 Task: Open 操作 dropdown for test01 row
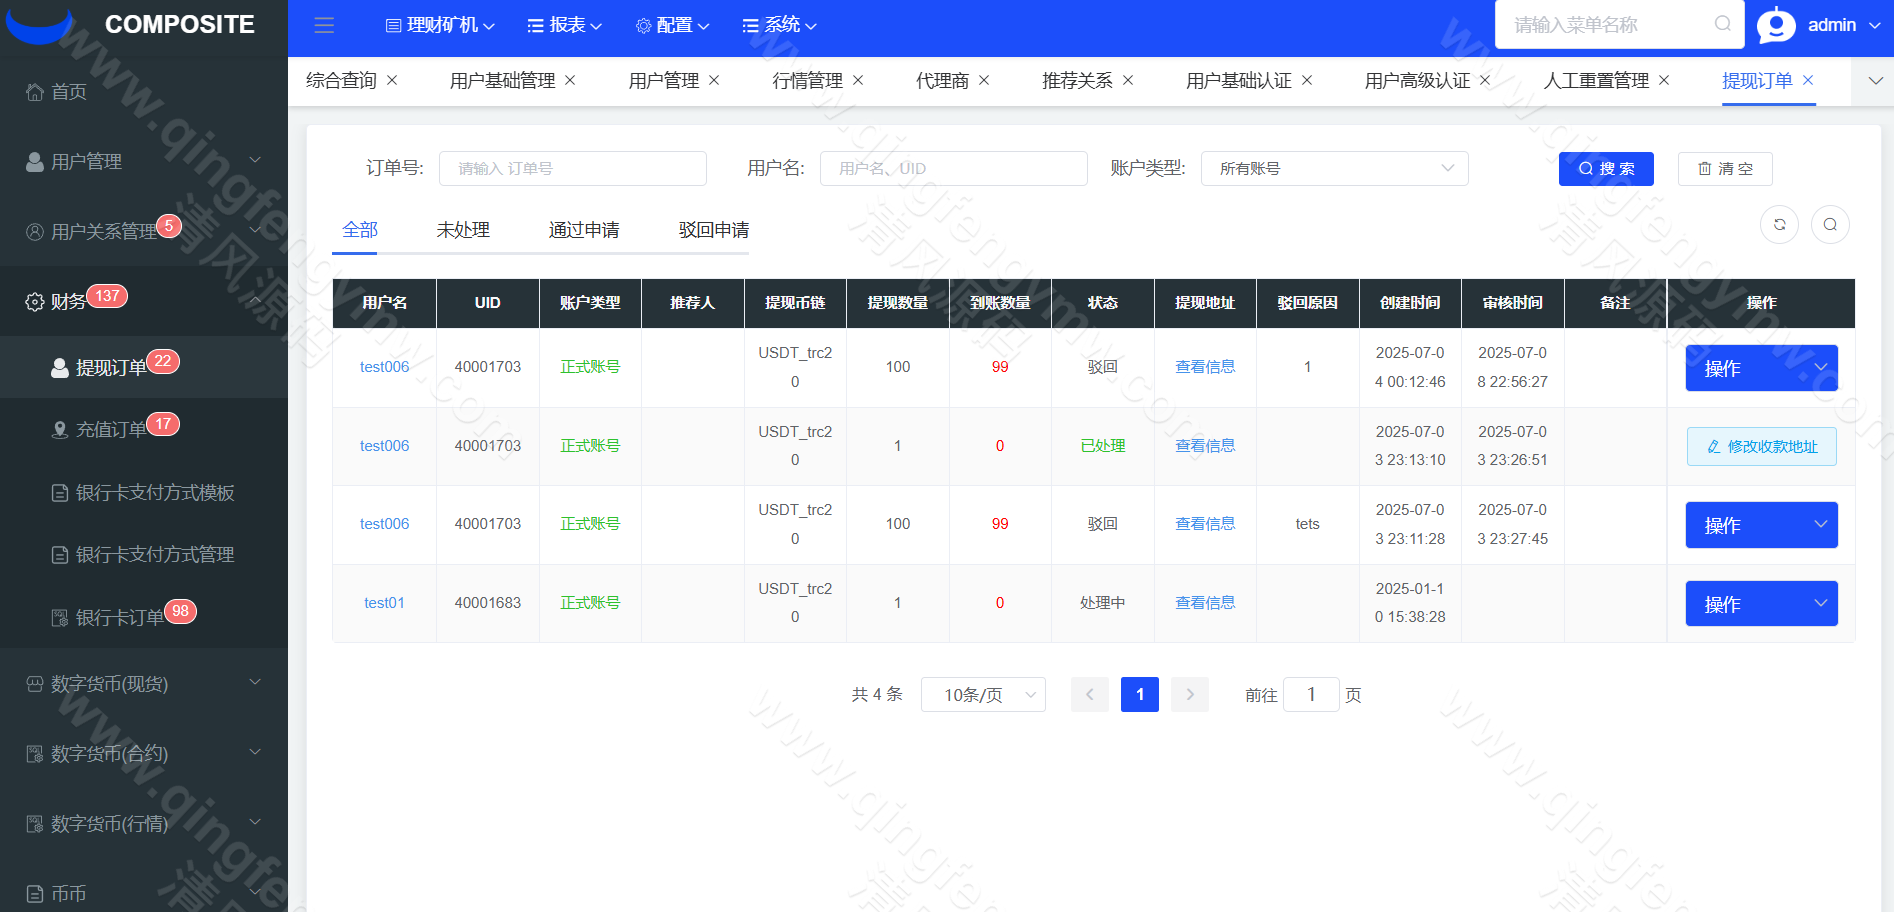(x=1761, y=603)
